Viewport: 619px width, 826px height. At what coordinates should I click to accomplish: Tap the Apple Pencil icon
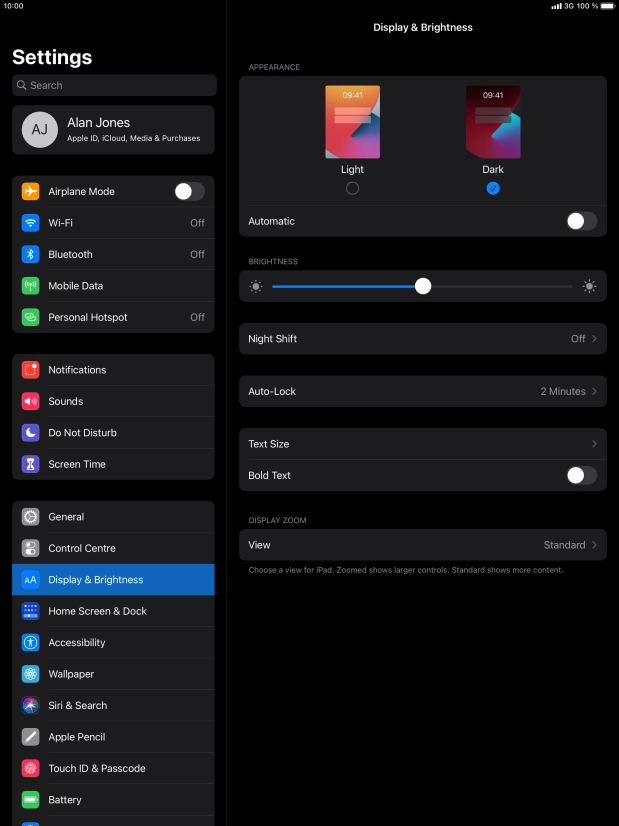(x=31, y=737)
